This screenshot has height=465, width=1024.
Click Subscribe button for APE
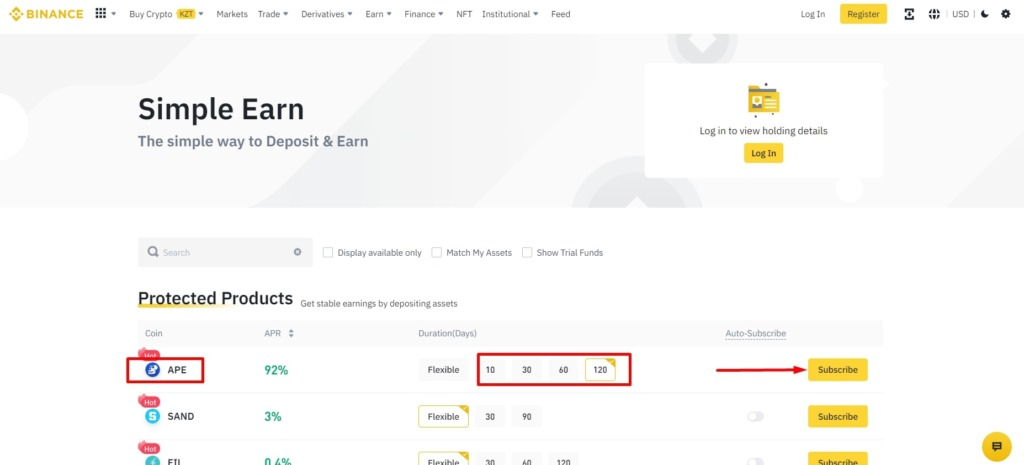point(837,370)
